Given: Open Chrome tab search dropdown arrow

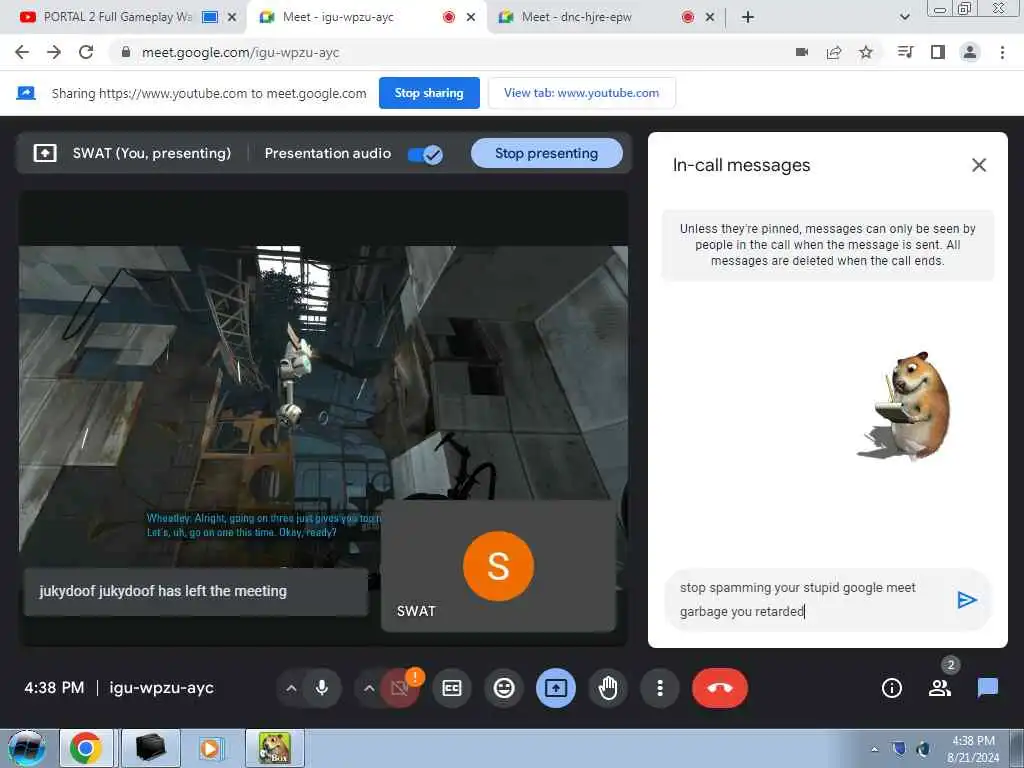Looking at the screenshot, I should 904,17.
